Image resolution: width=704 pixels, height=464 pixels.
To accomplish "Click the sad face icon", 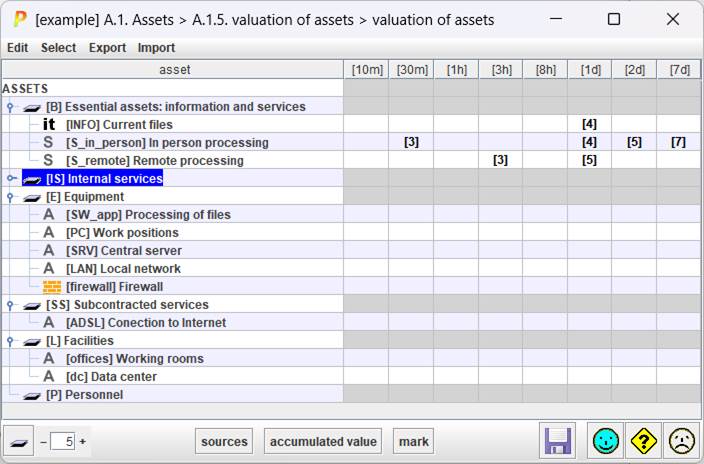I will pos(682,441).
